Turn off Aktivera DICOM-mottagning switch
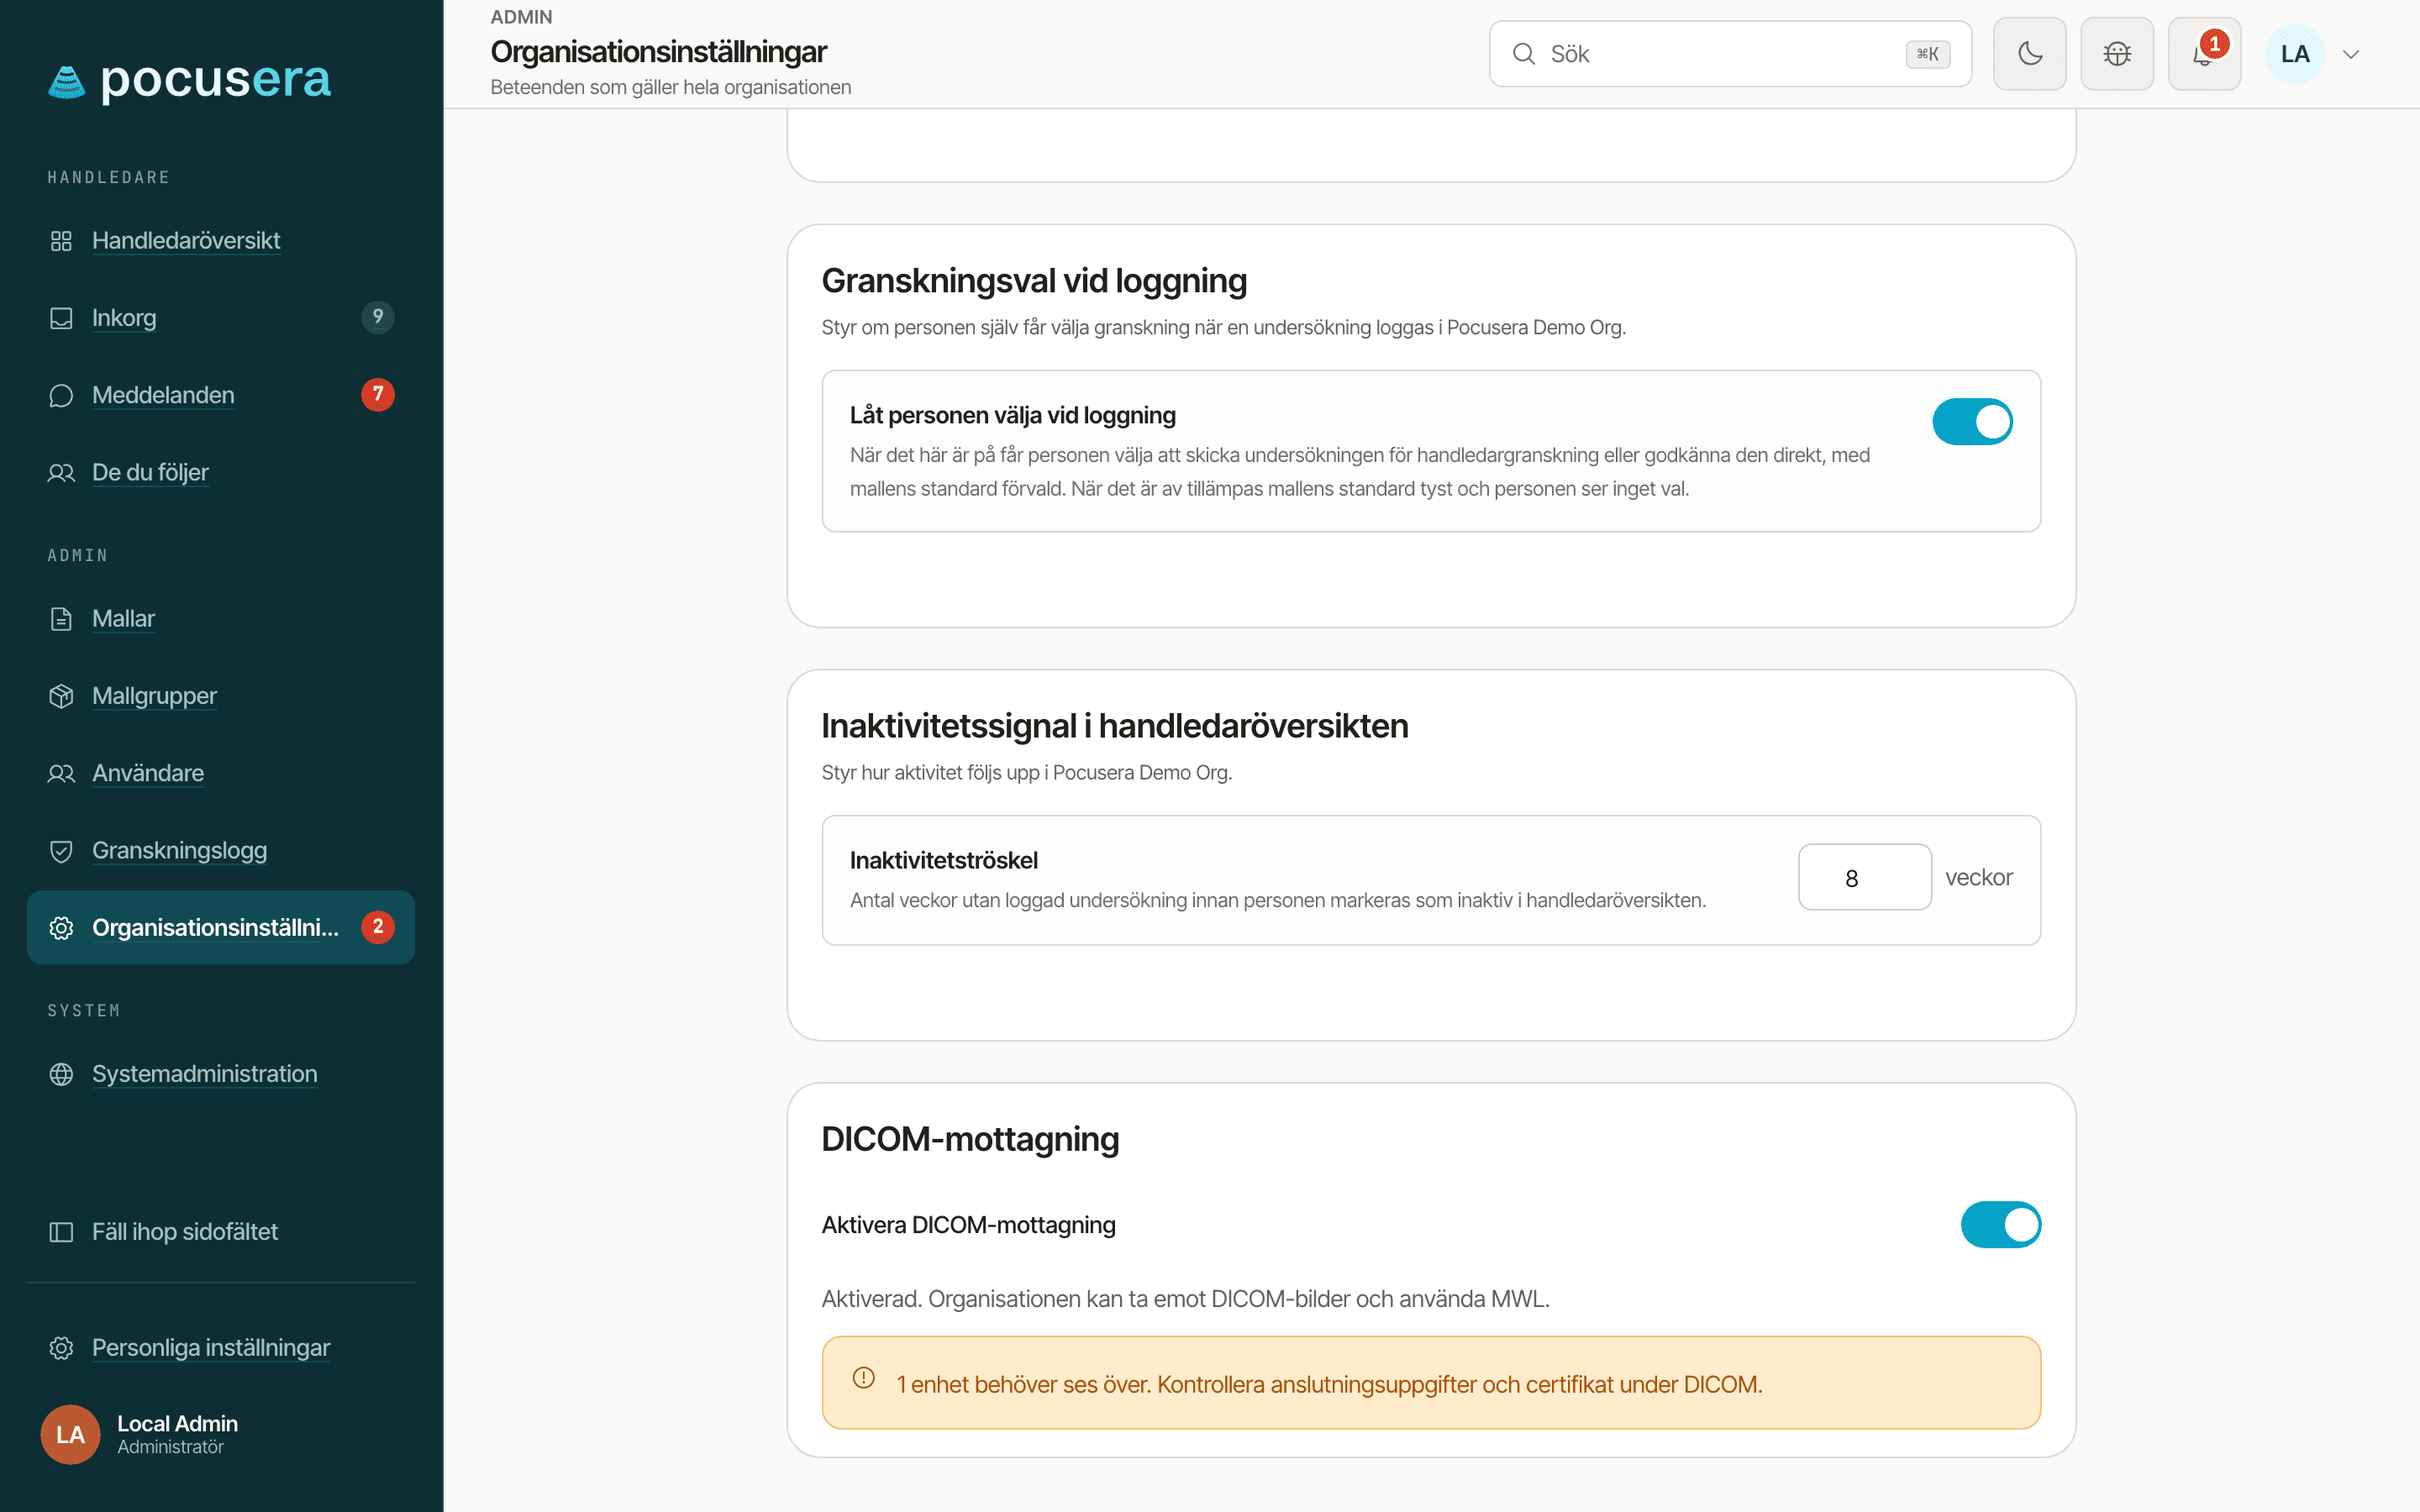Image resolution: width=2420 pixels, height=1512 pixels. pyautogui.click(x=2000, y=1225)
